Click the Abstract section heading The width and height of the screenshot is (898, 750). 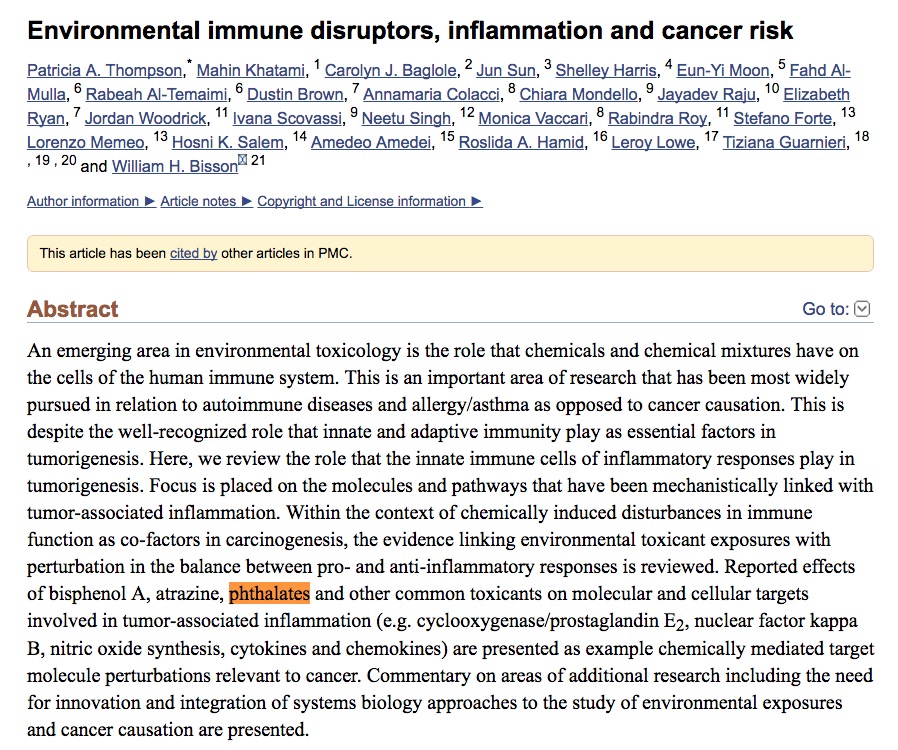tap(73, 309)
